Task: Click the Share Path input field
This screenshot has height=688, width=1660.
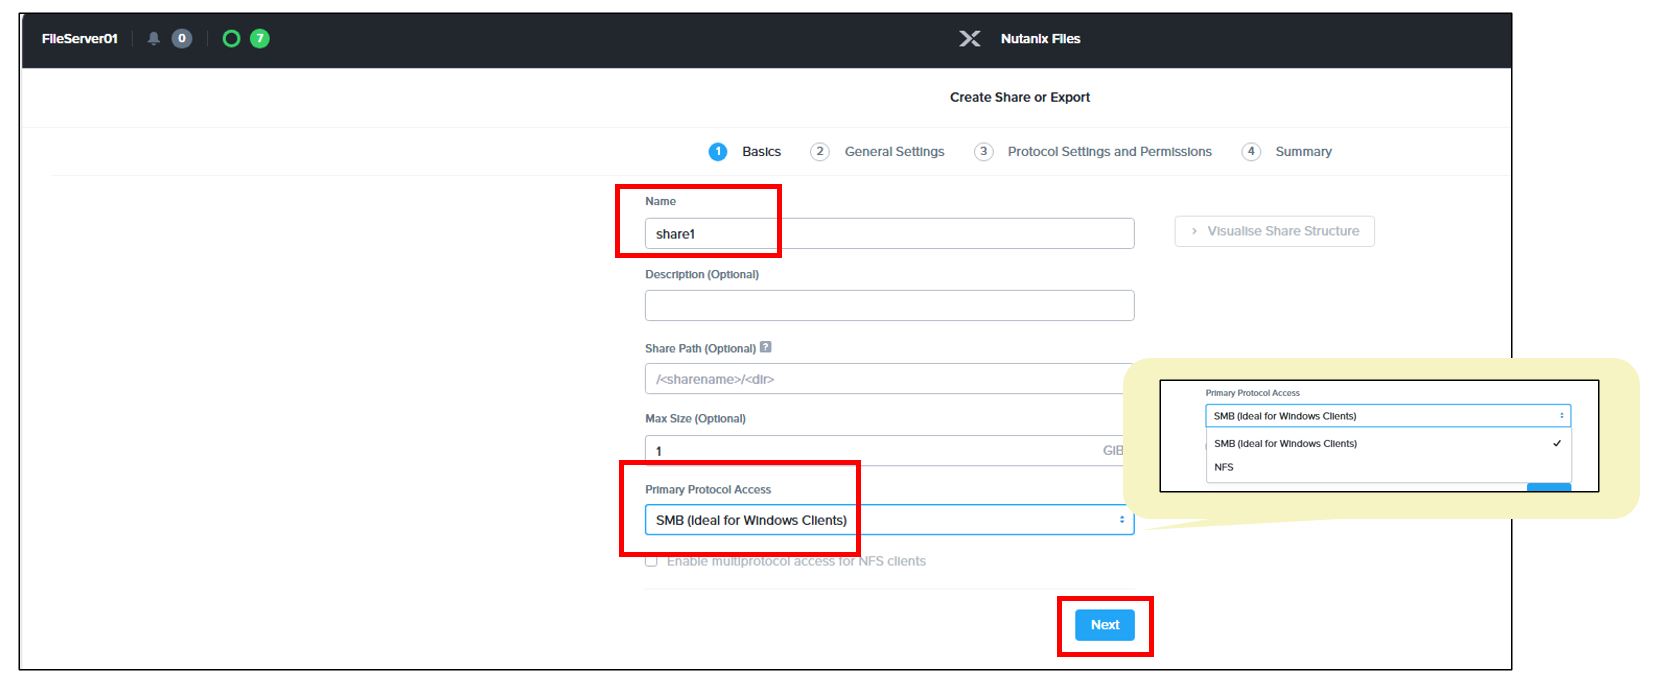Action: [889, 379]
